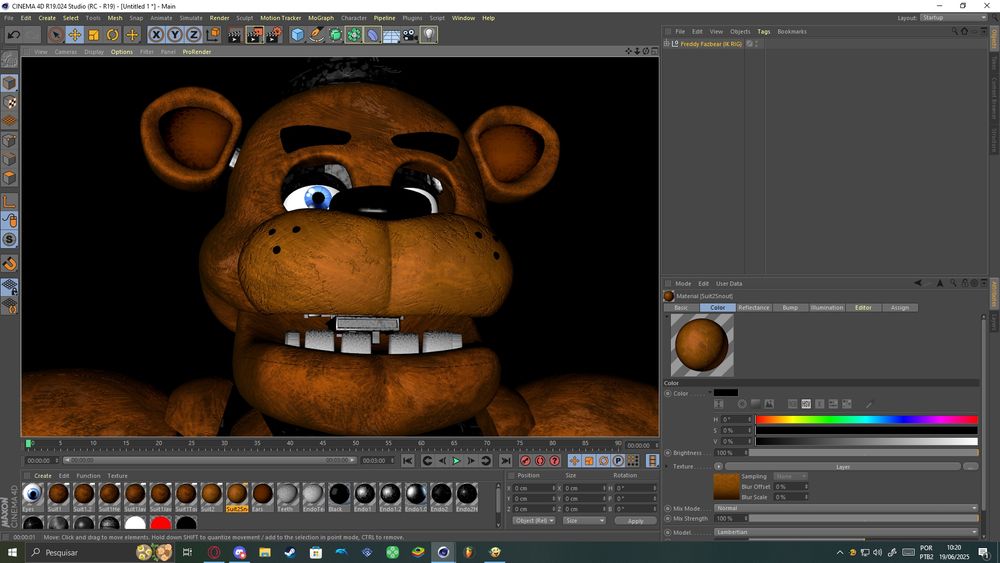The width and height of the screenshot is (1000, 563).
Task: Open the MoGraph menu
Action: [321, 18]
